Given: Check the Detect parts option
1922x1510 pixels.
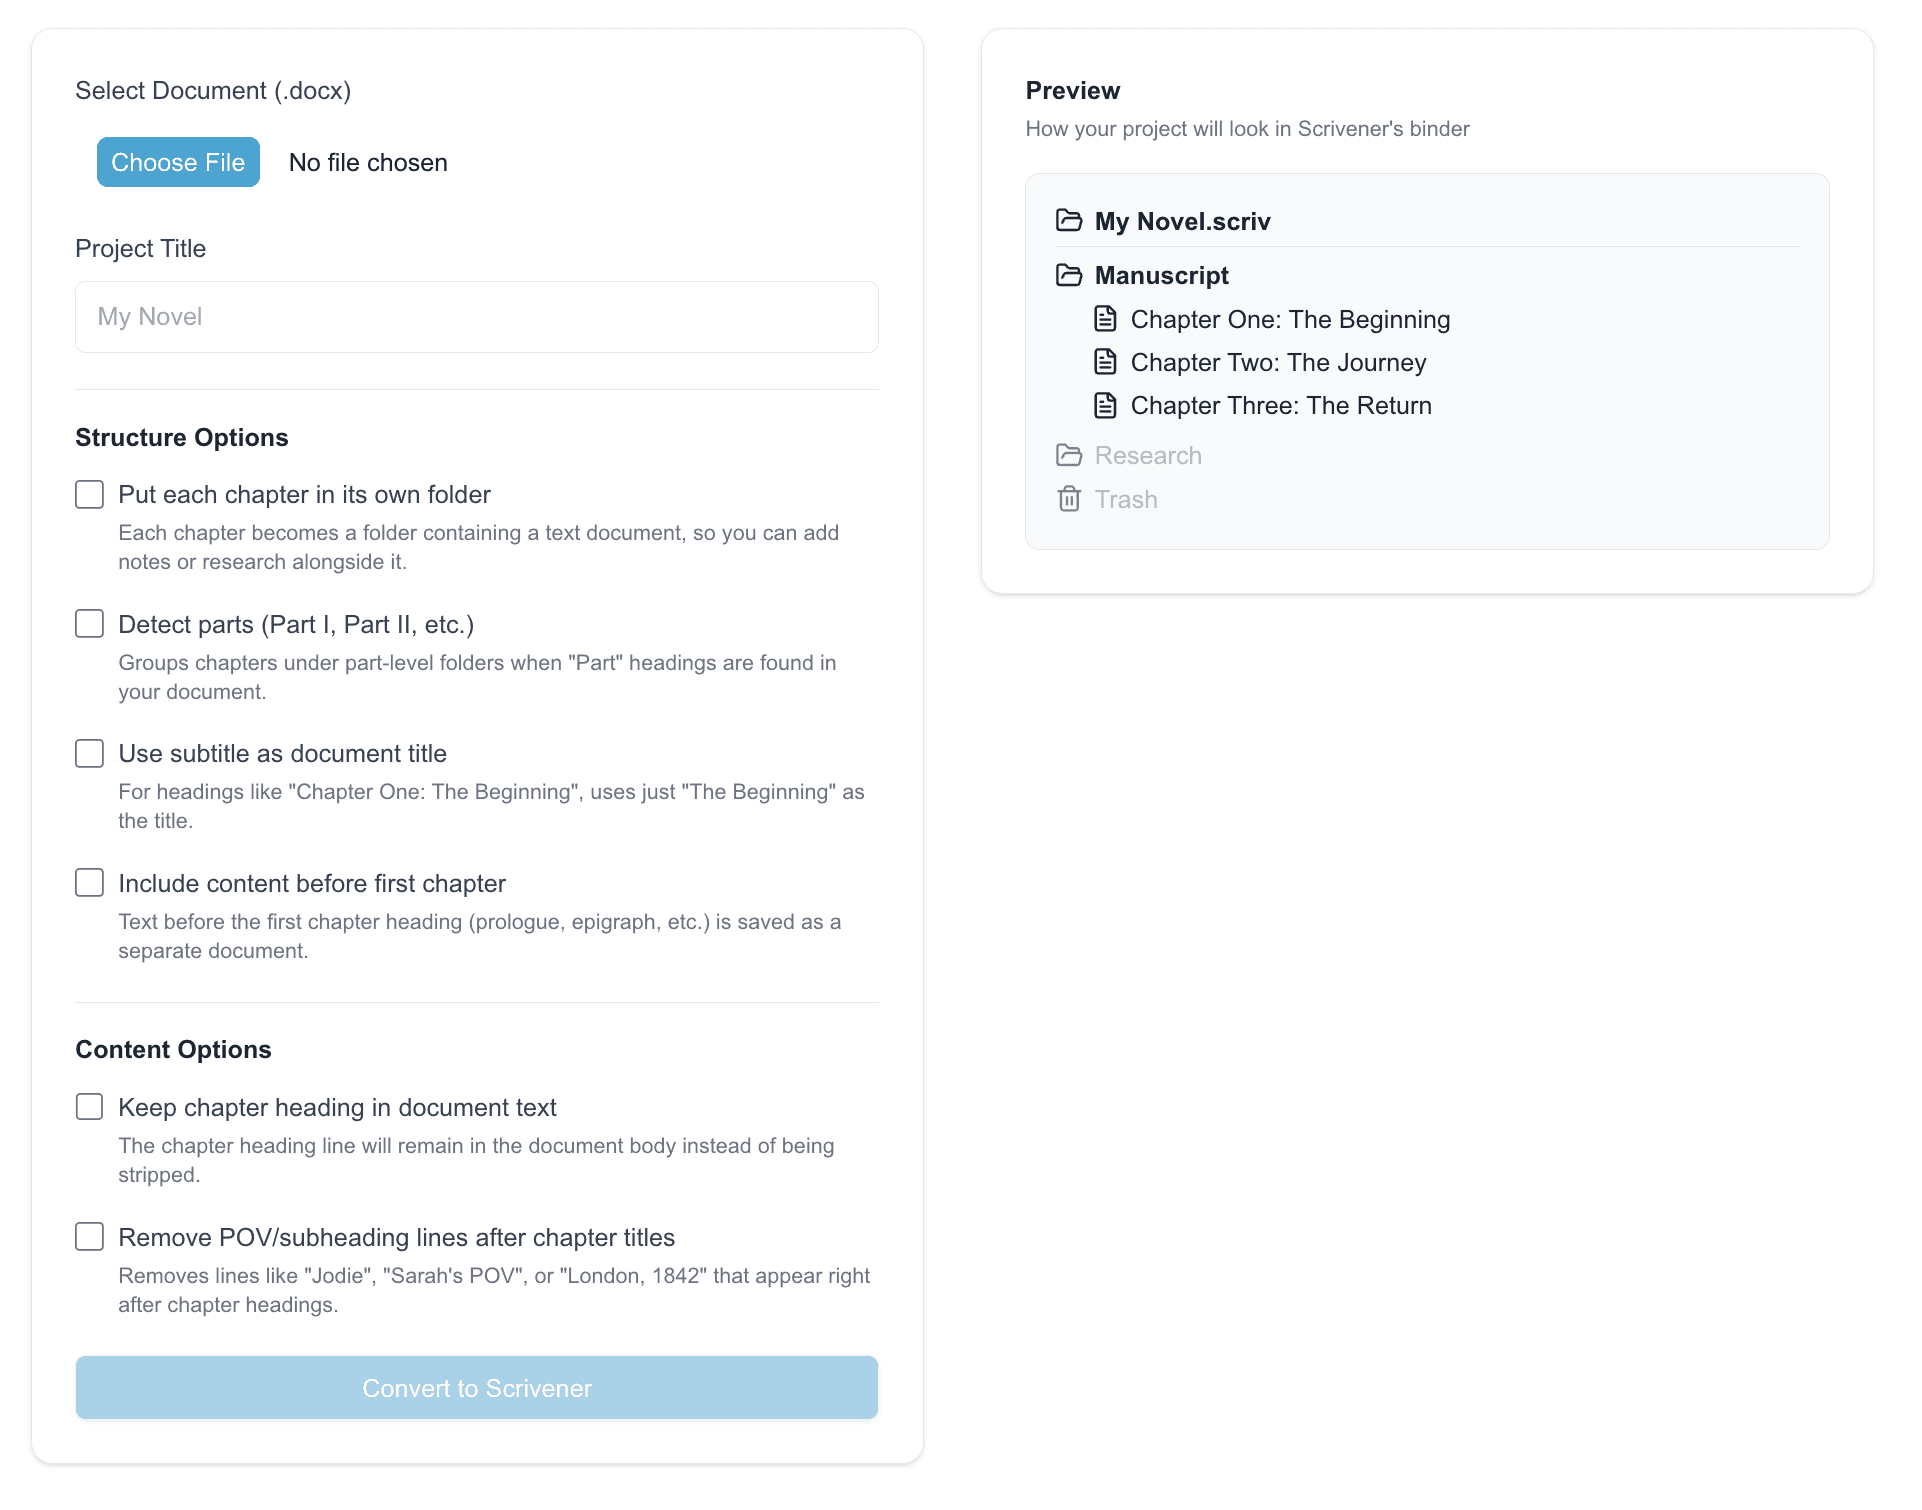Looking at the screenshot, I should 90,624.
